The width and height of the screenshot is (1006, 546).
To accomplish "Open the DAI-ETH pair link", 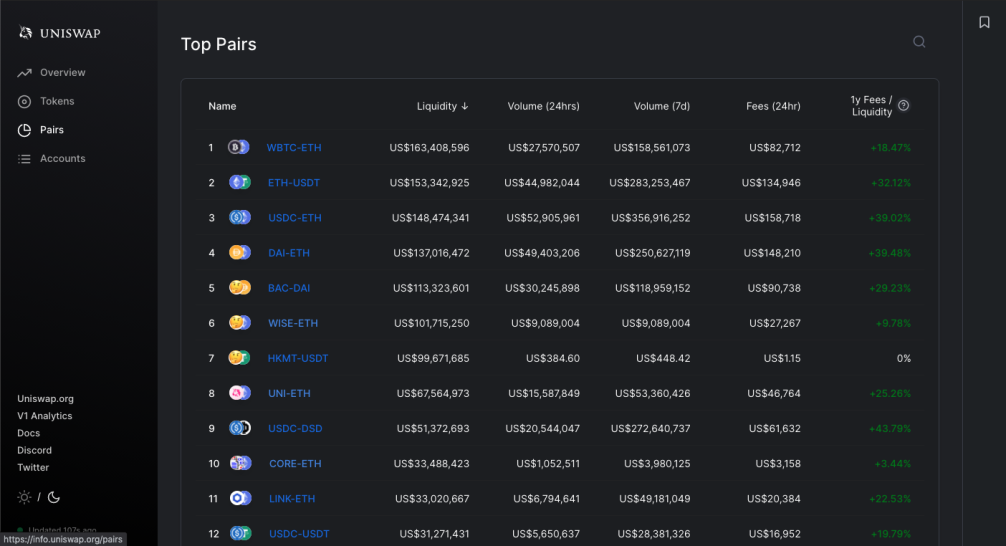I will (289, 253).
